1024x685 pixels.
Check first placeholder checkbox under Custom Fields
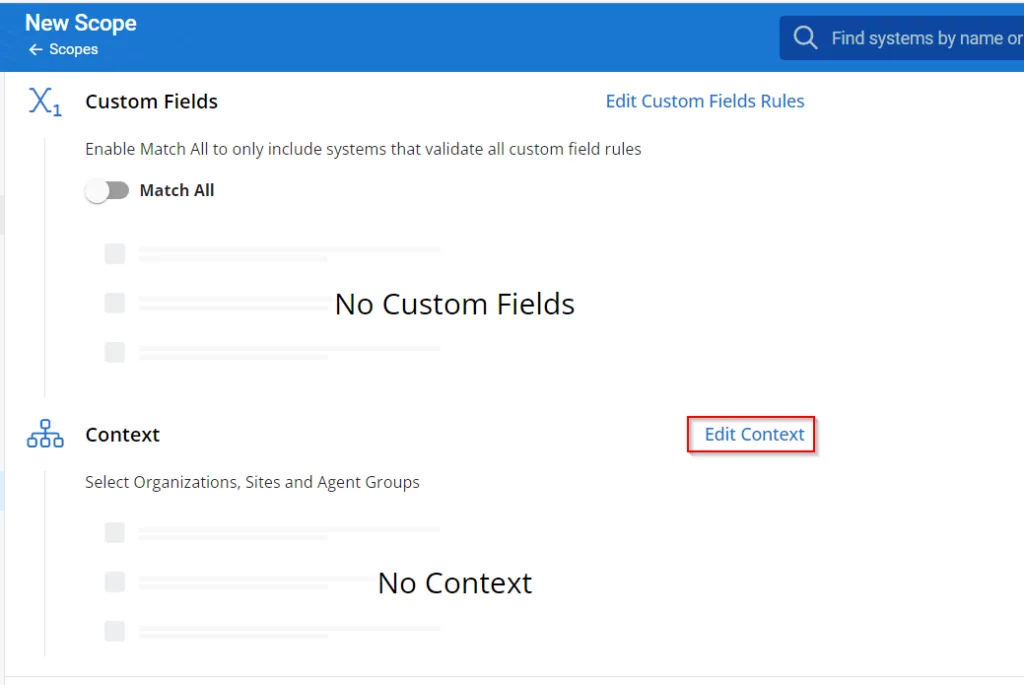pos(115,254)
